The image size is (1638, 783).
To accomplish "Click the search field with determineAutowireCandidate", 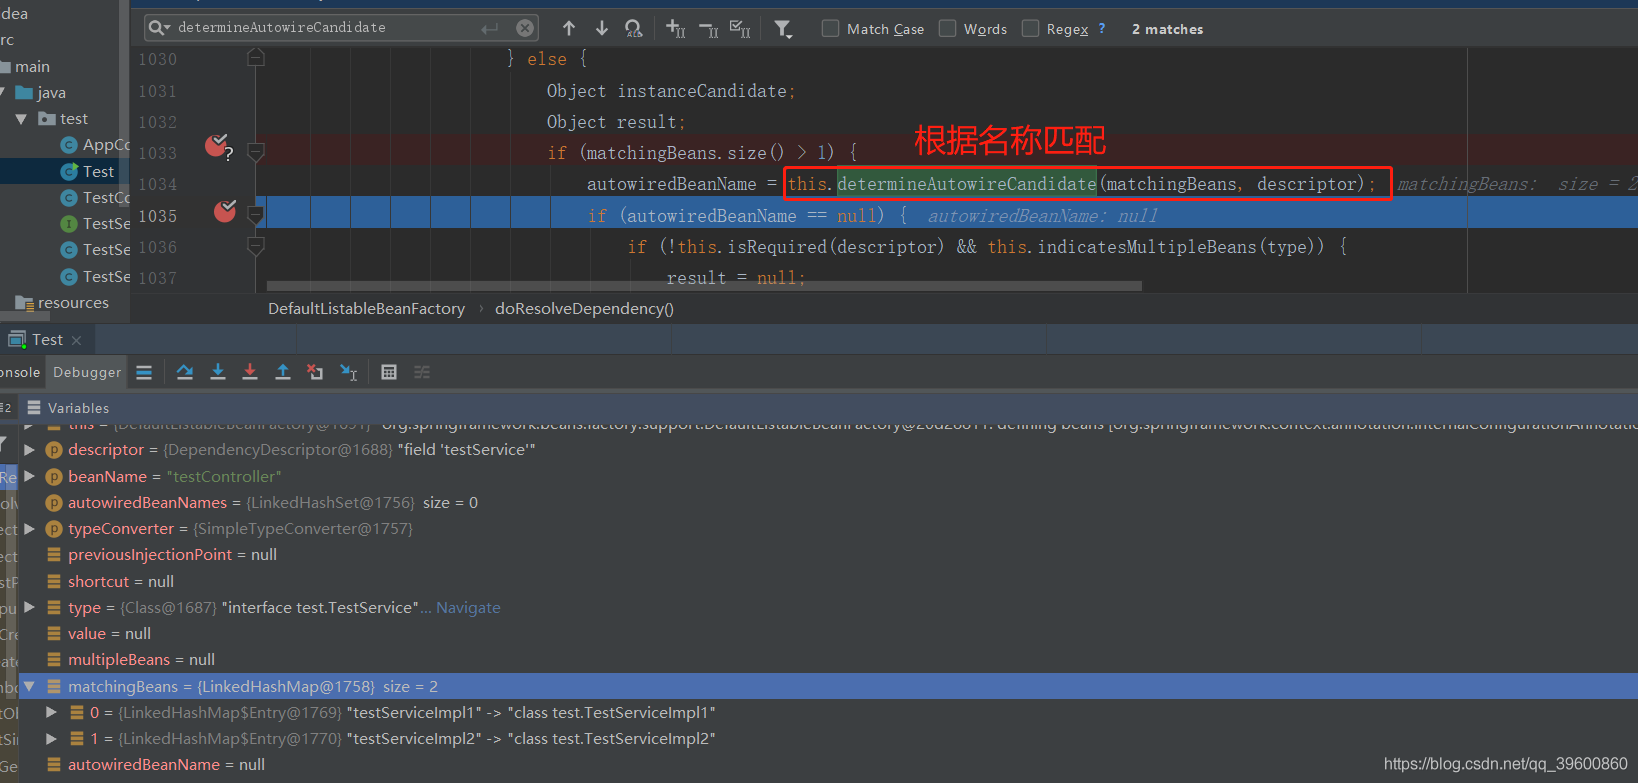I will coord(340,28).
